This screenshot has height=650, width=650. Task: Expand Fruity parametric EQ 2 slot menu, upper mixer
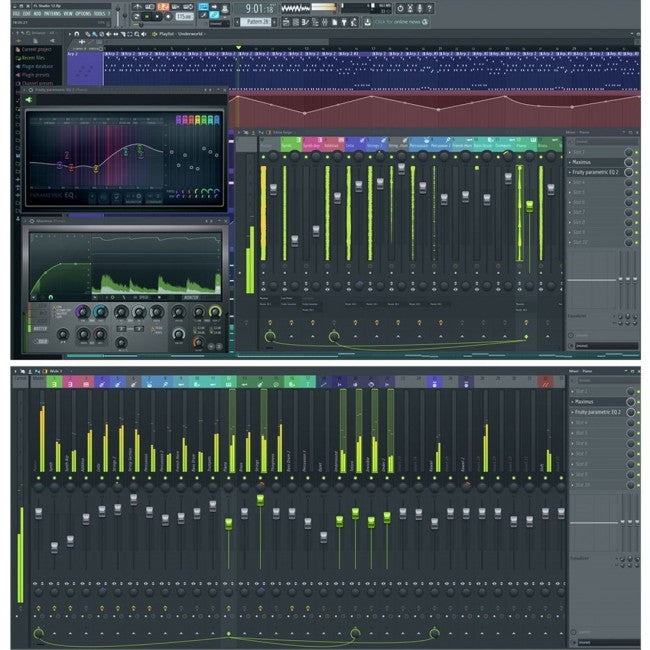point(571,172)
